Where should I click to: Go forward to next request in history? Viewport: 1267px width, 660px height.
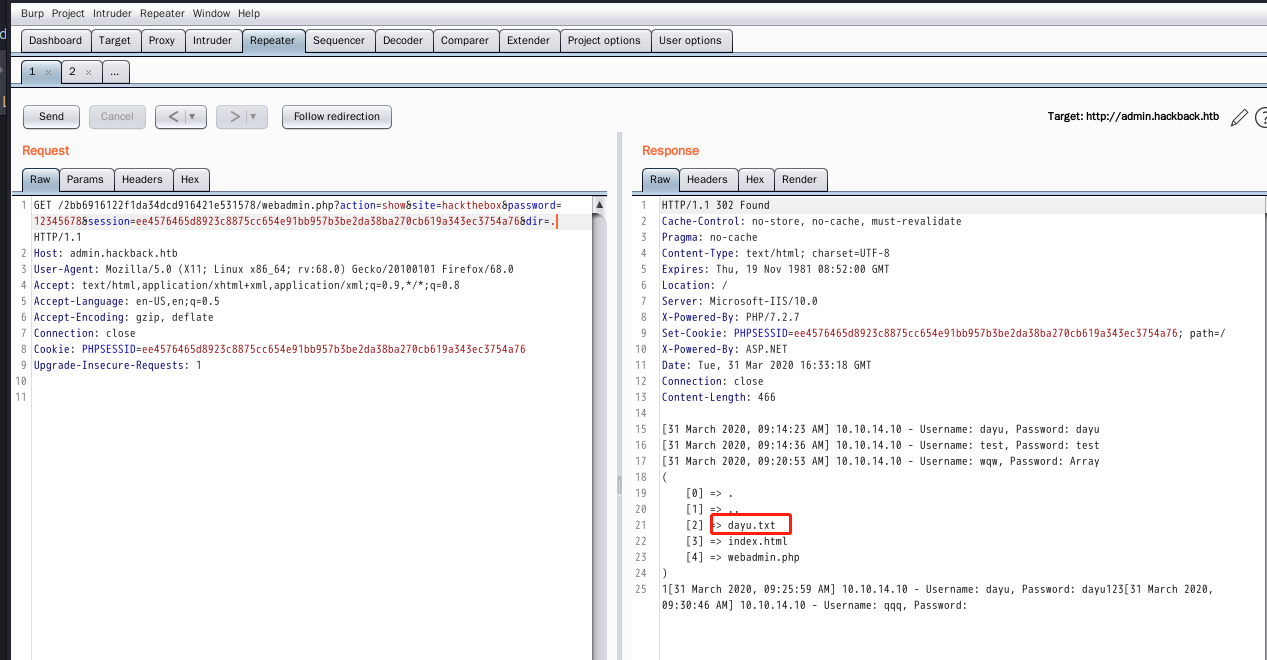click(x=233, y=117)
